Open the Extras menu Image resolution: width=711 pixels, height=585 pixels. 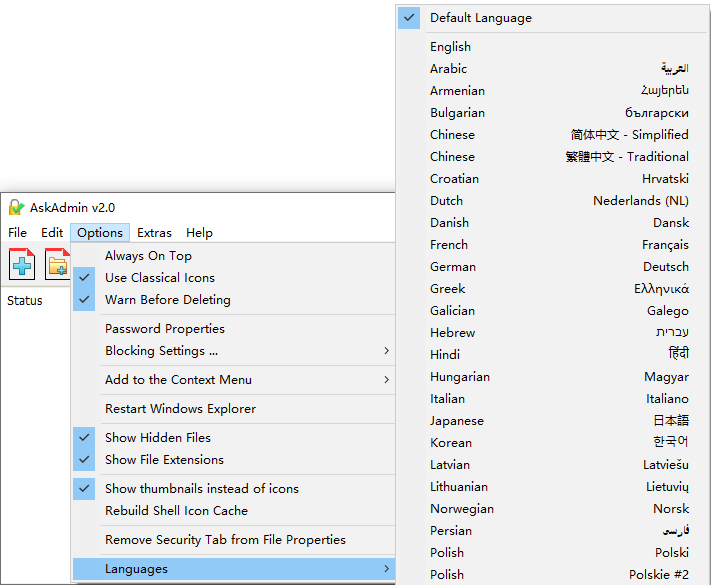coord(155,233)
